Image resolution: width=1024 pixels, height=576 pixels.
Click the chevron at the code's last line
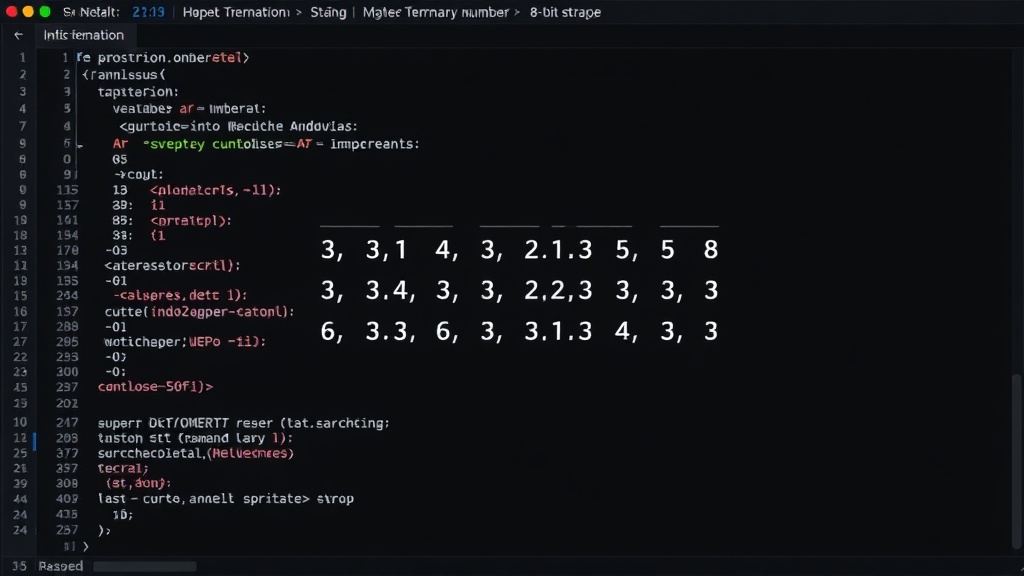tap(86, 546)
